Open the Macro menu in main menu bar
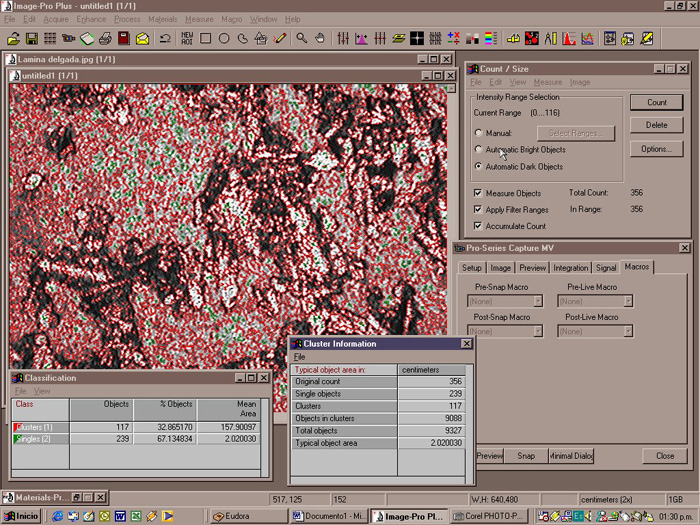 tap(232, 19)
